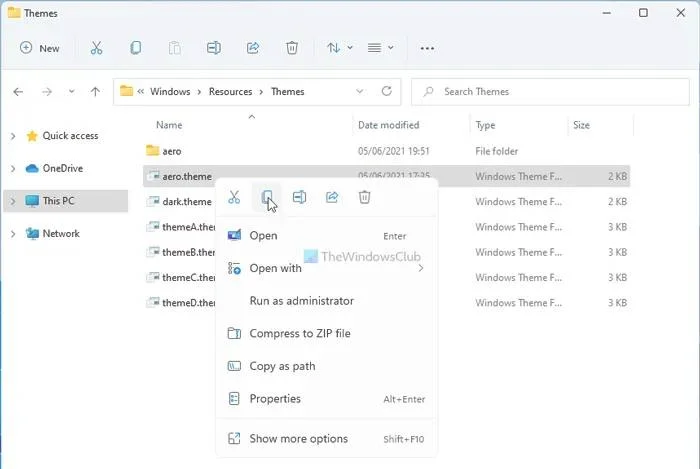Open the Layout and view options dropdown
The height and width of the screenshot is (469, 700).
(380, 48)
